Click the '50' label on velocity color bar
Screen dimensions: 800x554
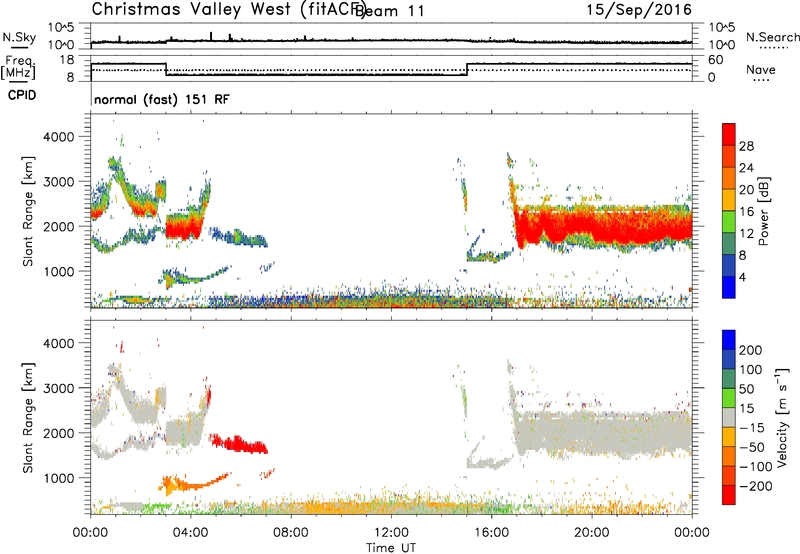tap(746, 389)
